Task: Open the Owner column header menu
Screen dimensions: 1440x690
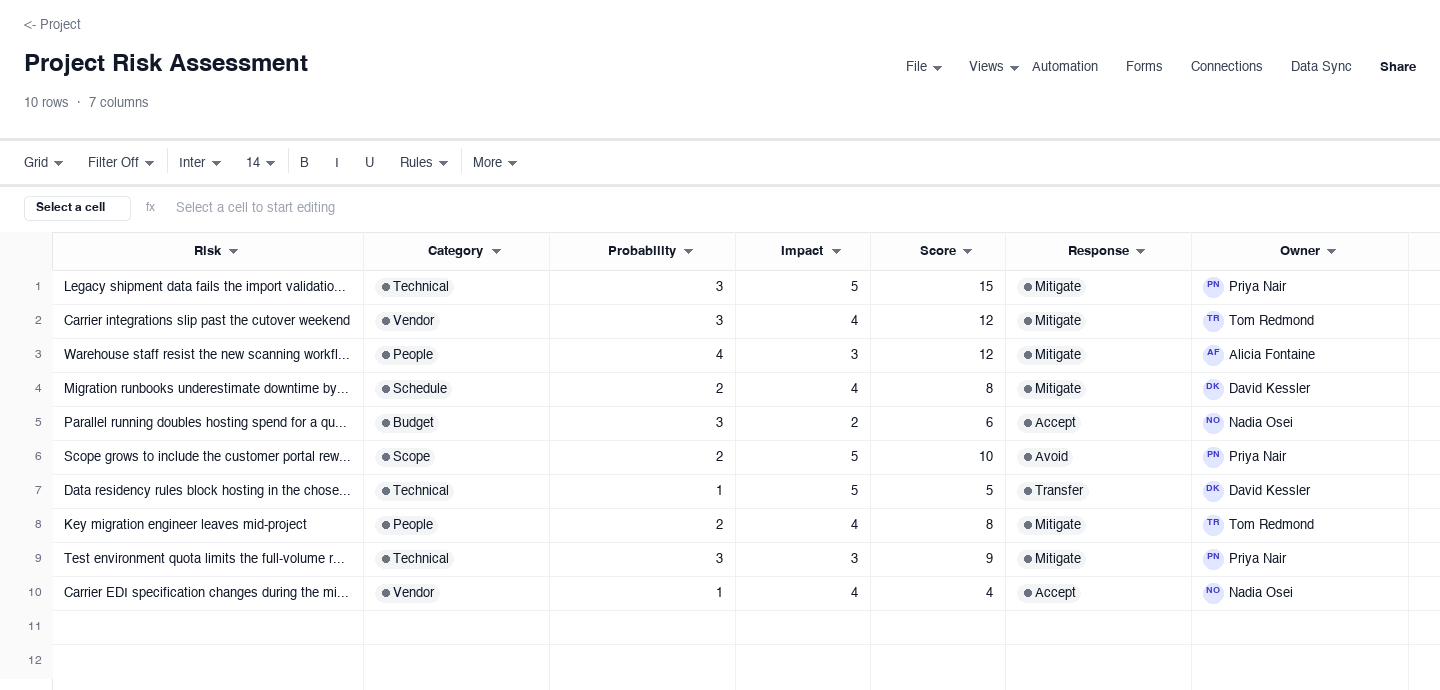Action: 1331,252
